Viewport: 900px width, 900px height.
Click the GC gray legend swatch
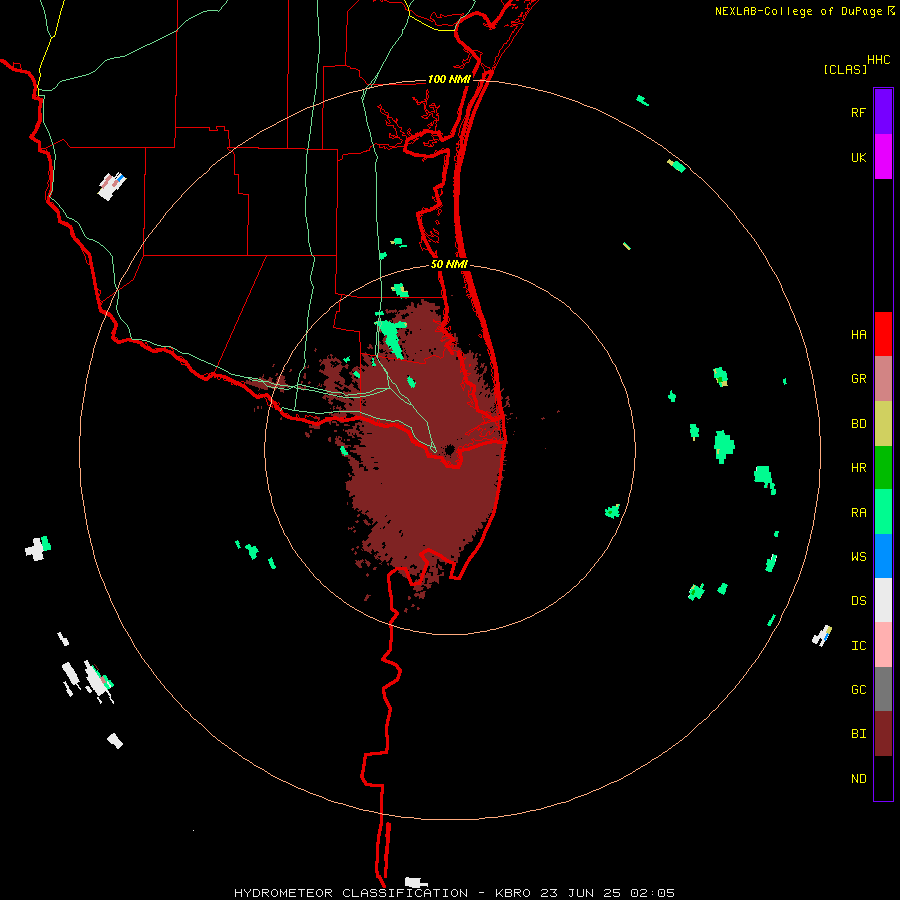pyautogui.click(x=883, y=689)
